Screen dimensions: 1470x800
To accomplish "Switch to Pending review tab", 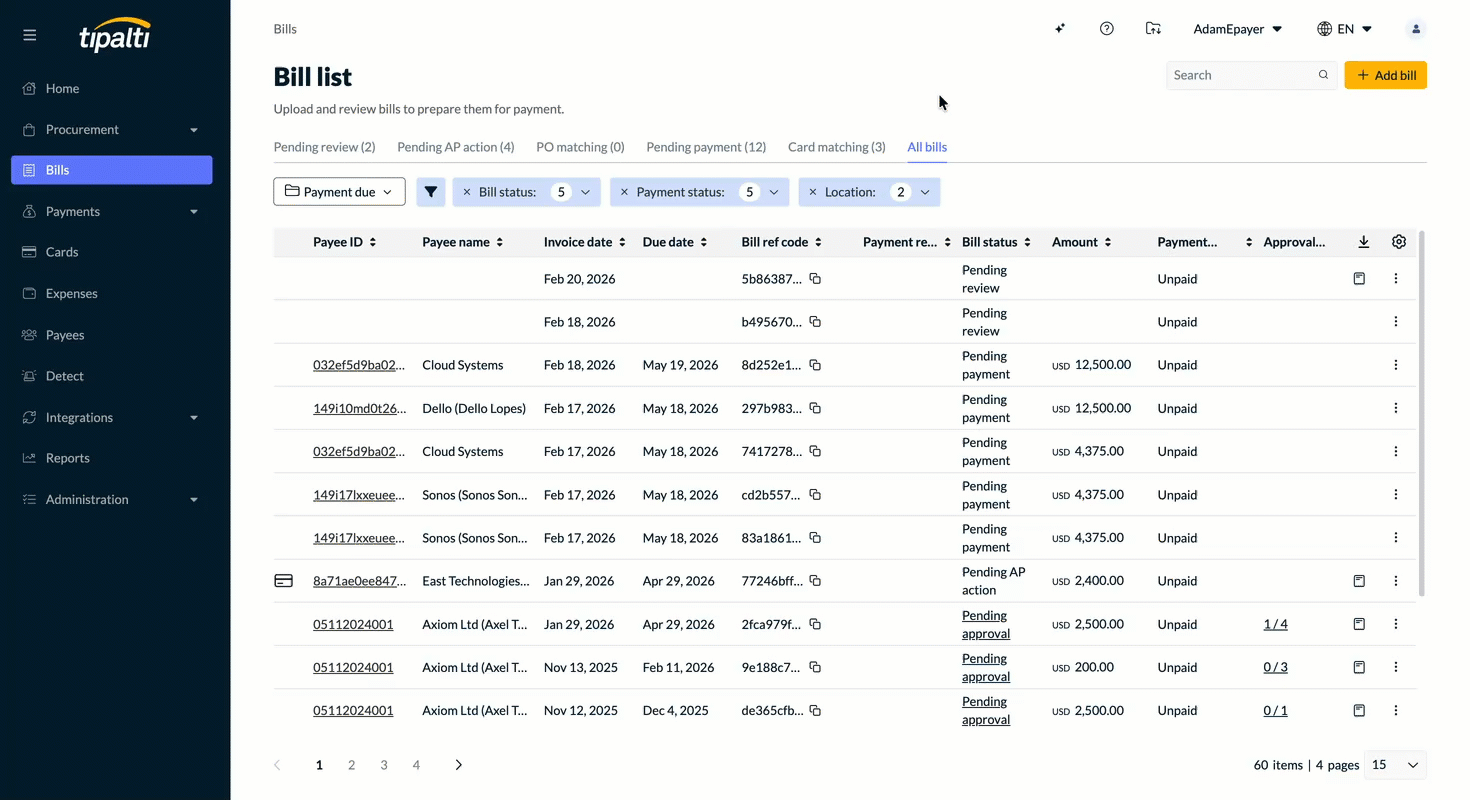I will [x=324, y=147].
